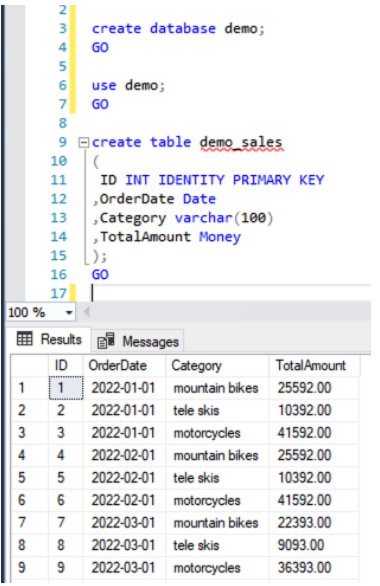Switch to the Results tab
The image size is (380, 586).
tap(49, 339)
